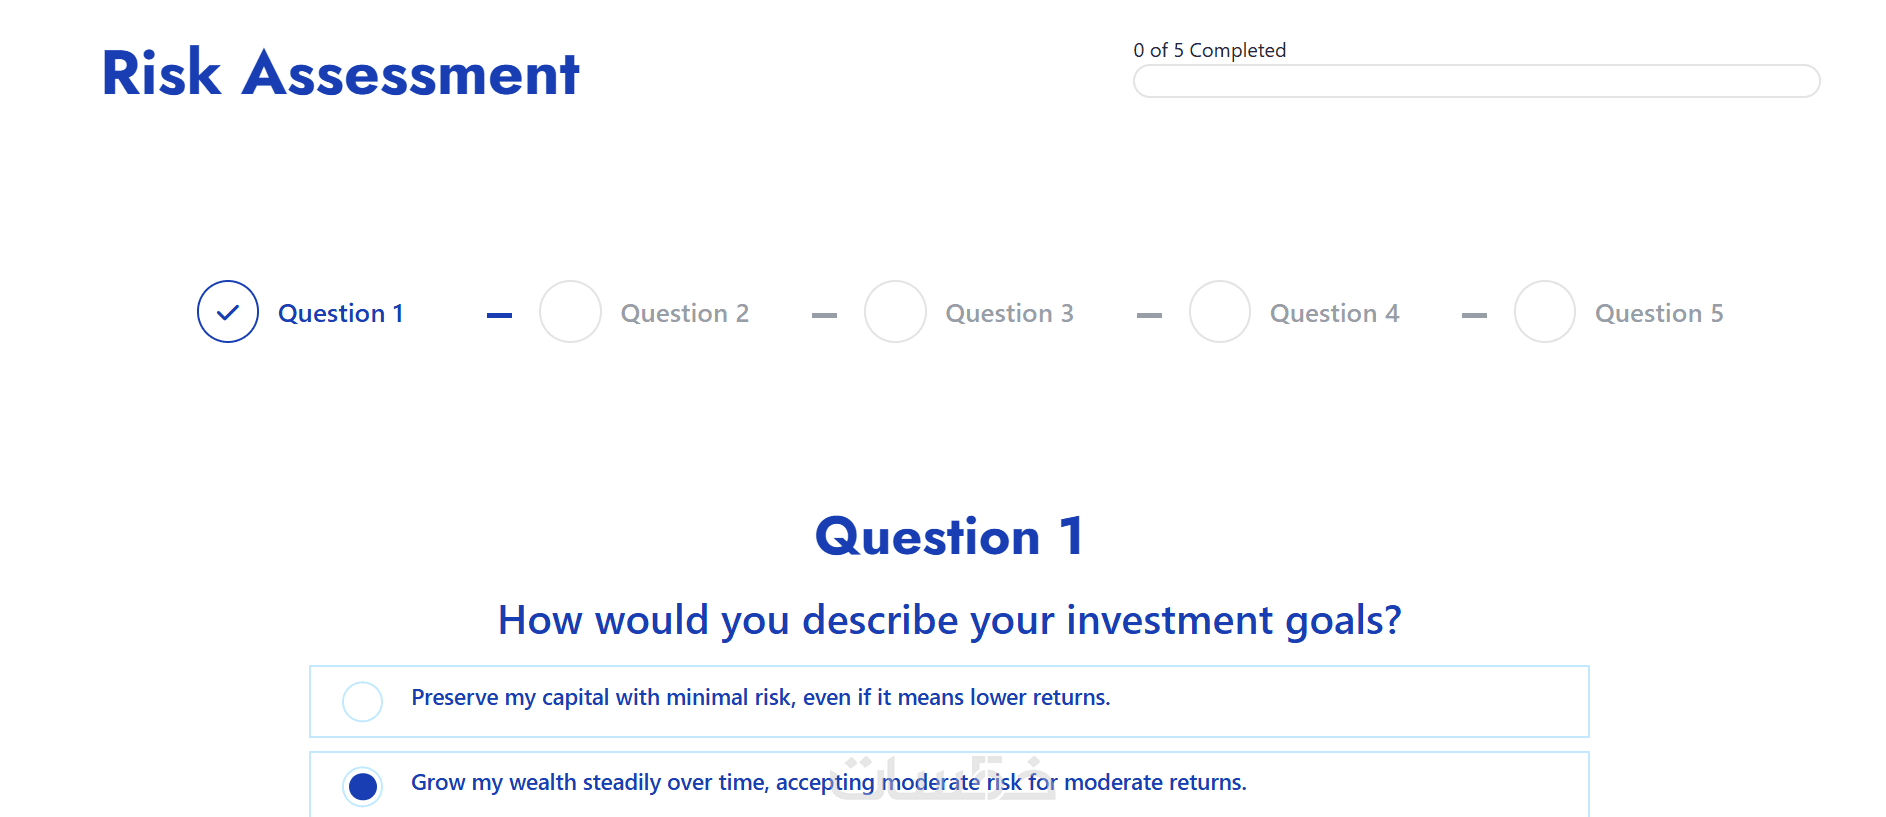Click the Question 1 step label
Image resolution: width=1886 pixels, height=817 pixels.
(341, 313)
